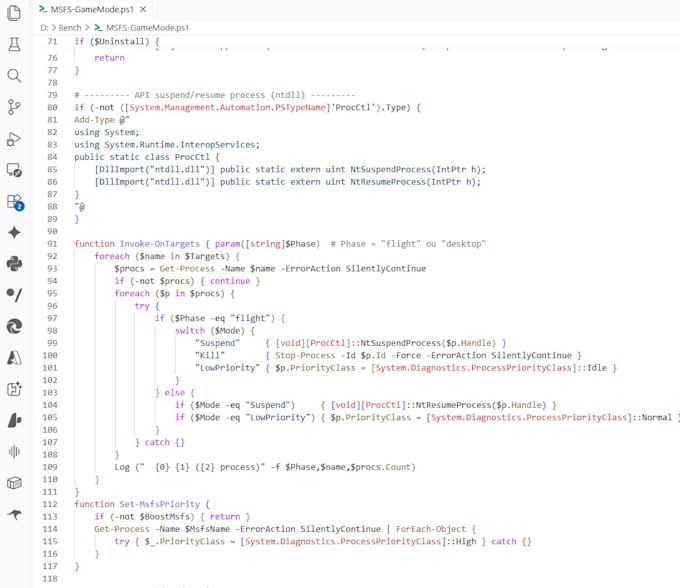Click 'Stop-Process' on line 100
This screenshot has width=680, height=588.
pyautogui.click(x=305, y=356)
